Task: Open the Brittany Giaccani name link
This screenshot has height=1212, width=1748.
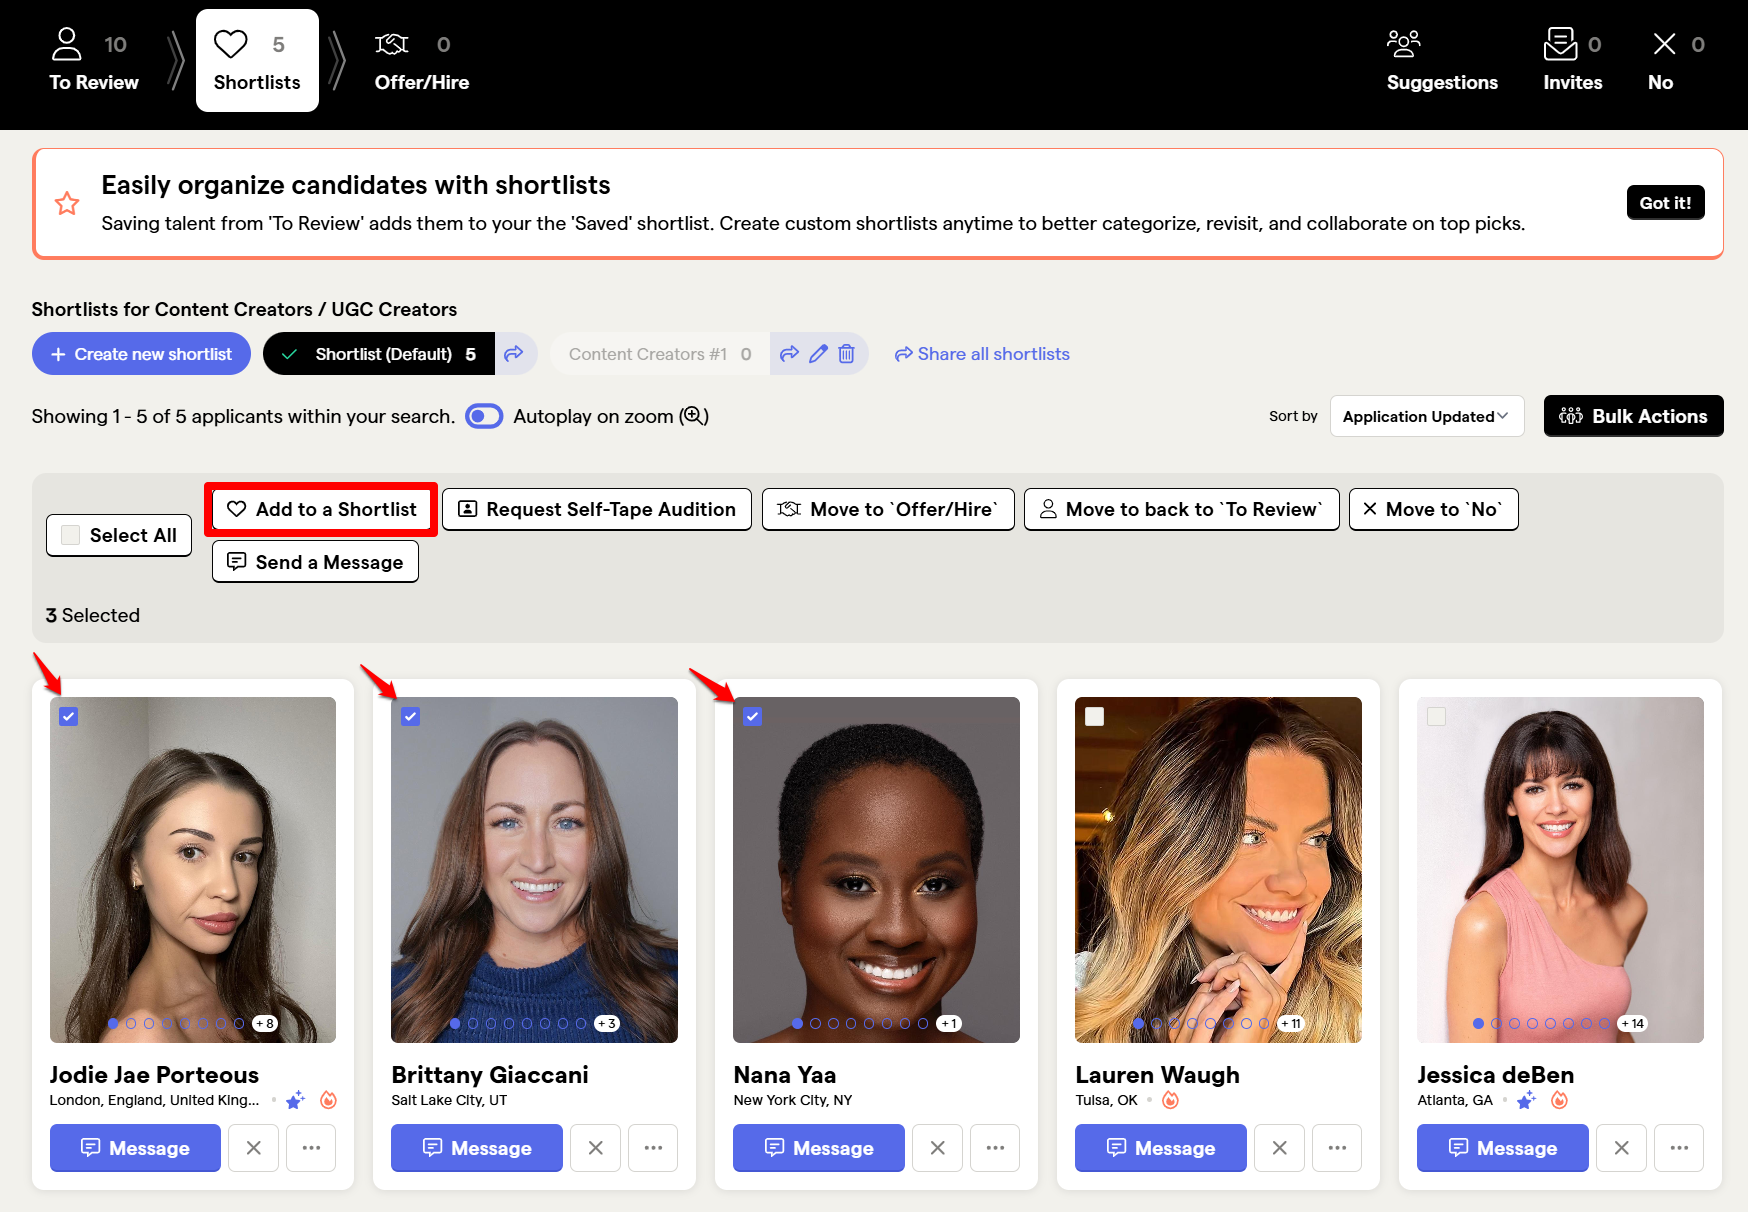Action: click(x=490, y=1075)
